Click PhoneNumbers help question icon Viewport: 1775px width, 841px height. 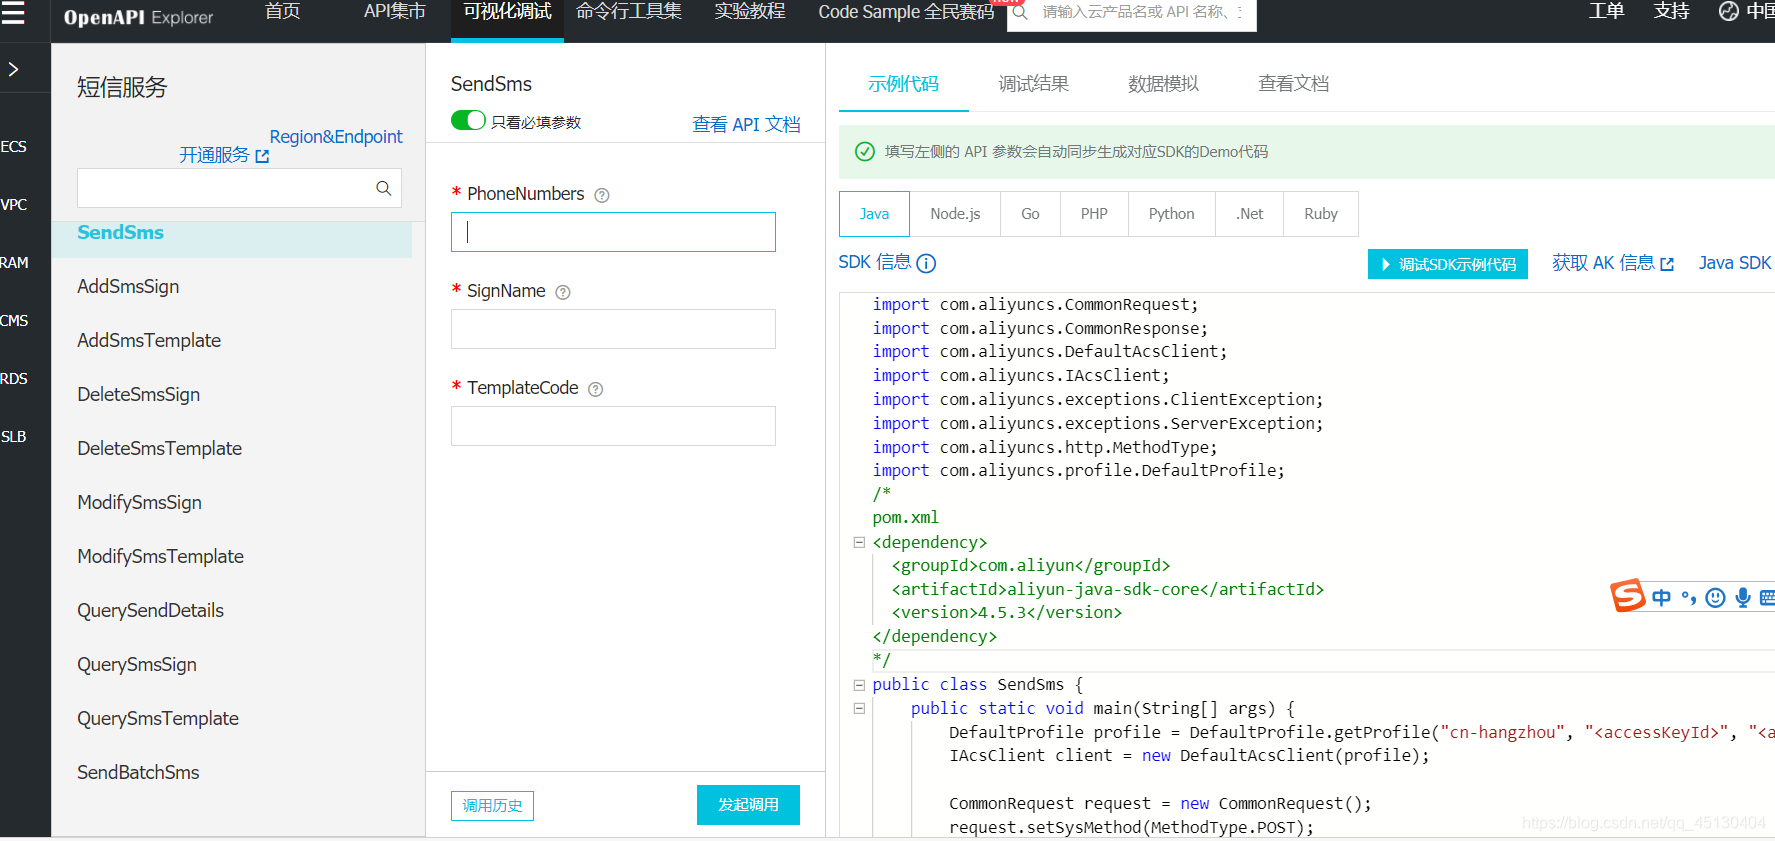(602, 195)
